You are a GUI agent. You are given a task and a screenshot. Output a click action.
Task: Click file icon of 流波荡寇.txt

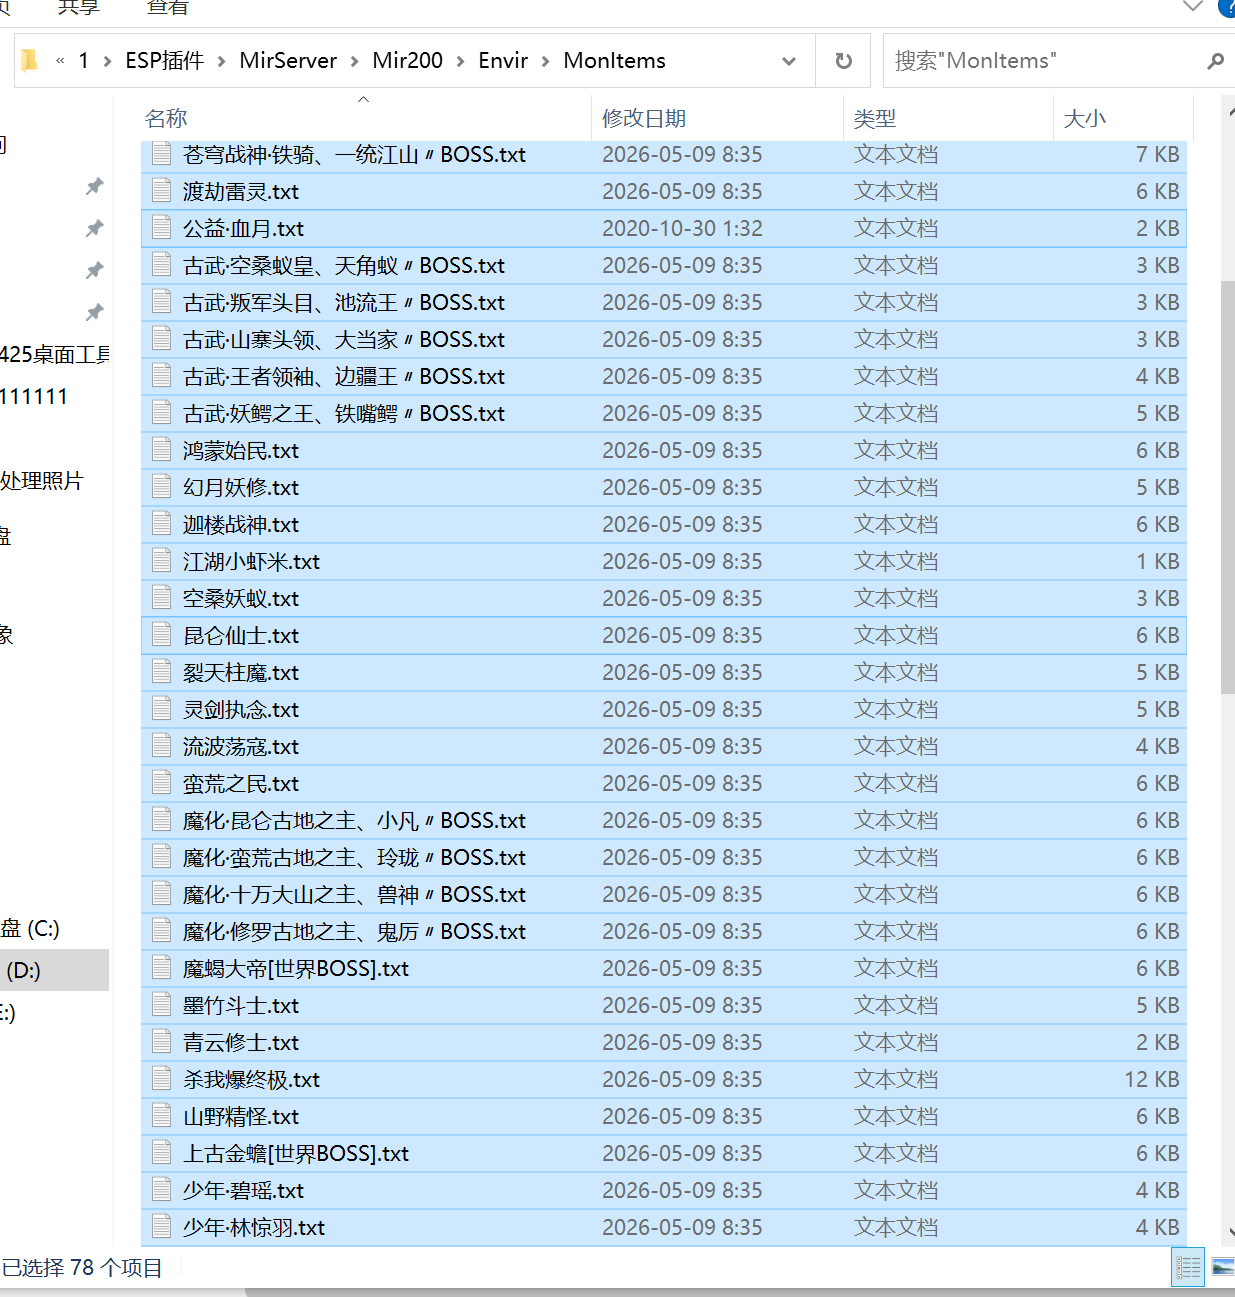[x=161, y=745]
